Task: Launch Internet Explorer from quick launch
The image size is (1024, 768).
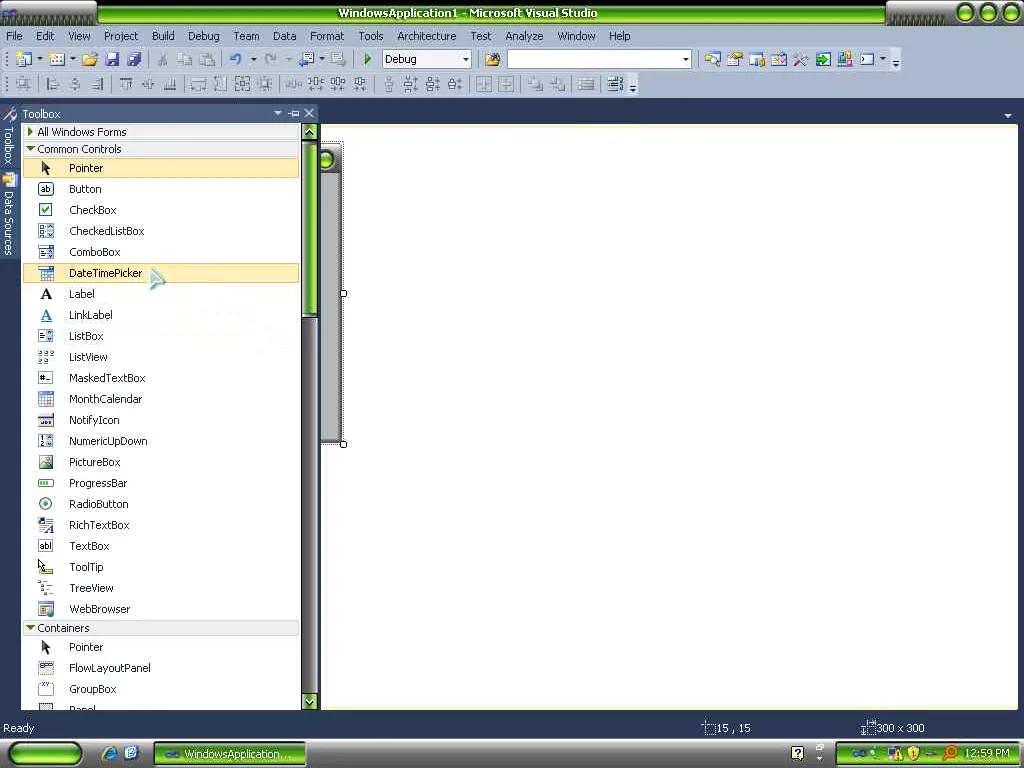Action: pyautogui.click(x=109, y=754)
